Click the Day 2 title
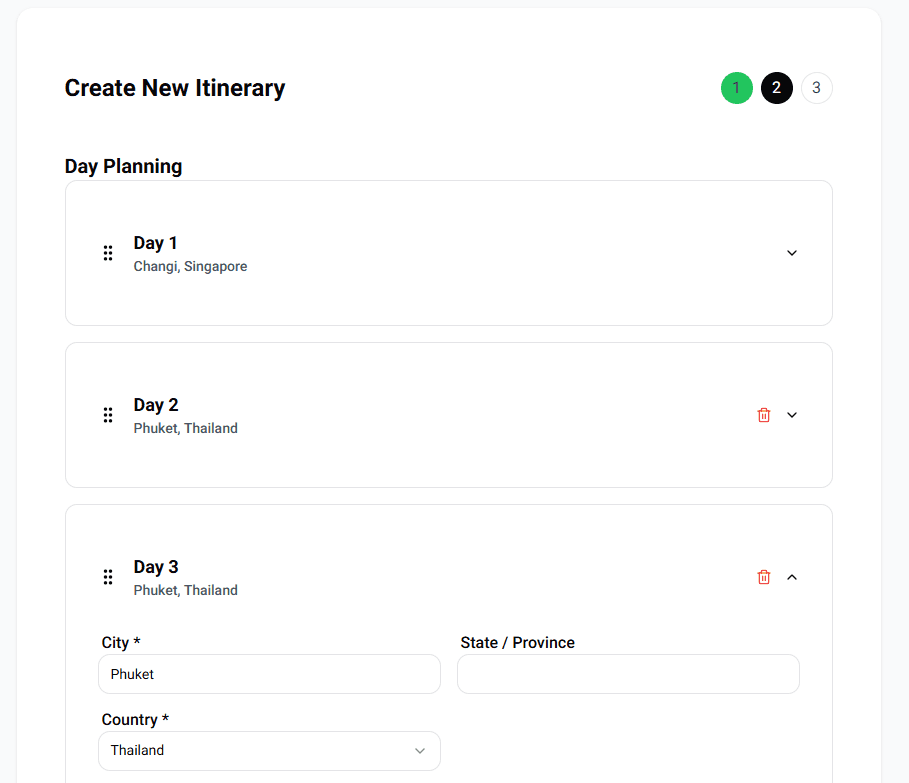 click(155, 405)
